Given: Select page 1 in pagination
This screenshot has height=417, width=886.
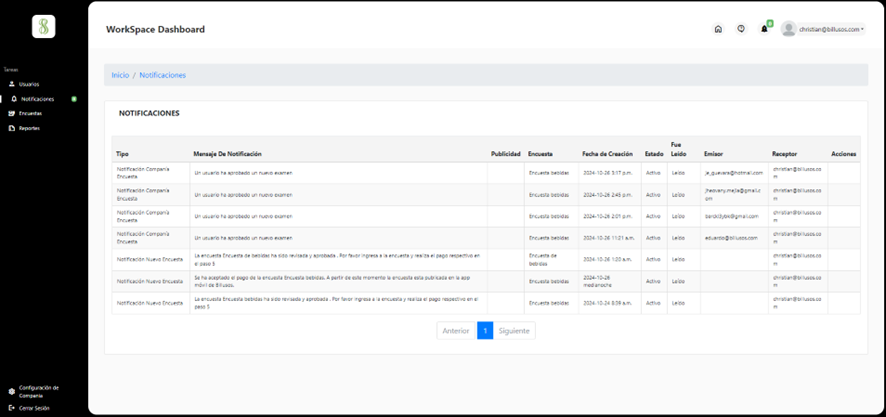Looking at the screenshot, I should [485, 330].
